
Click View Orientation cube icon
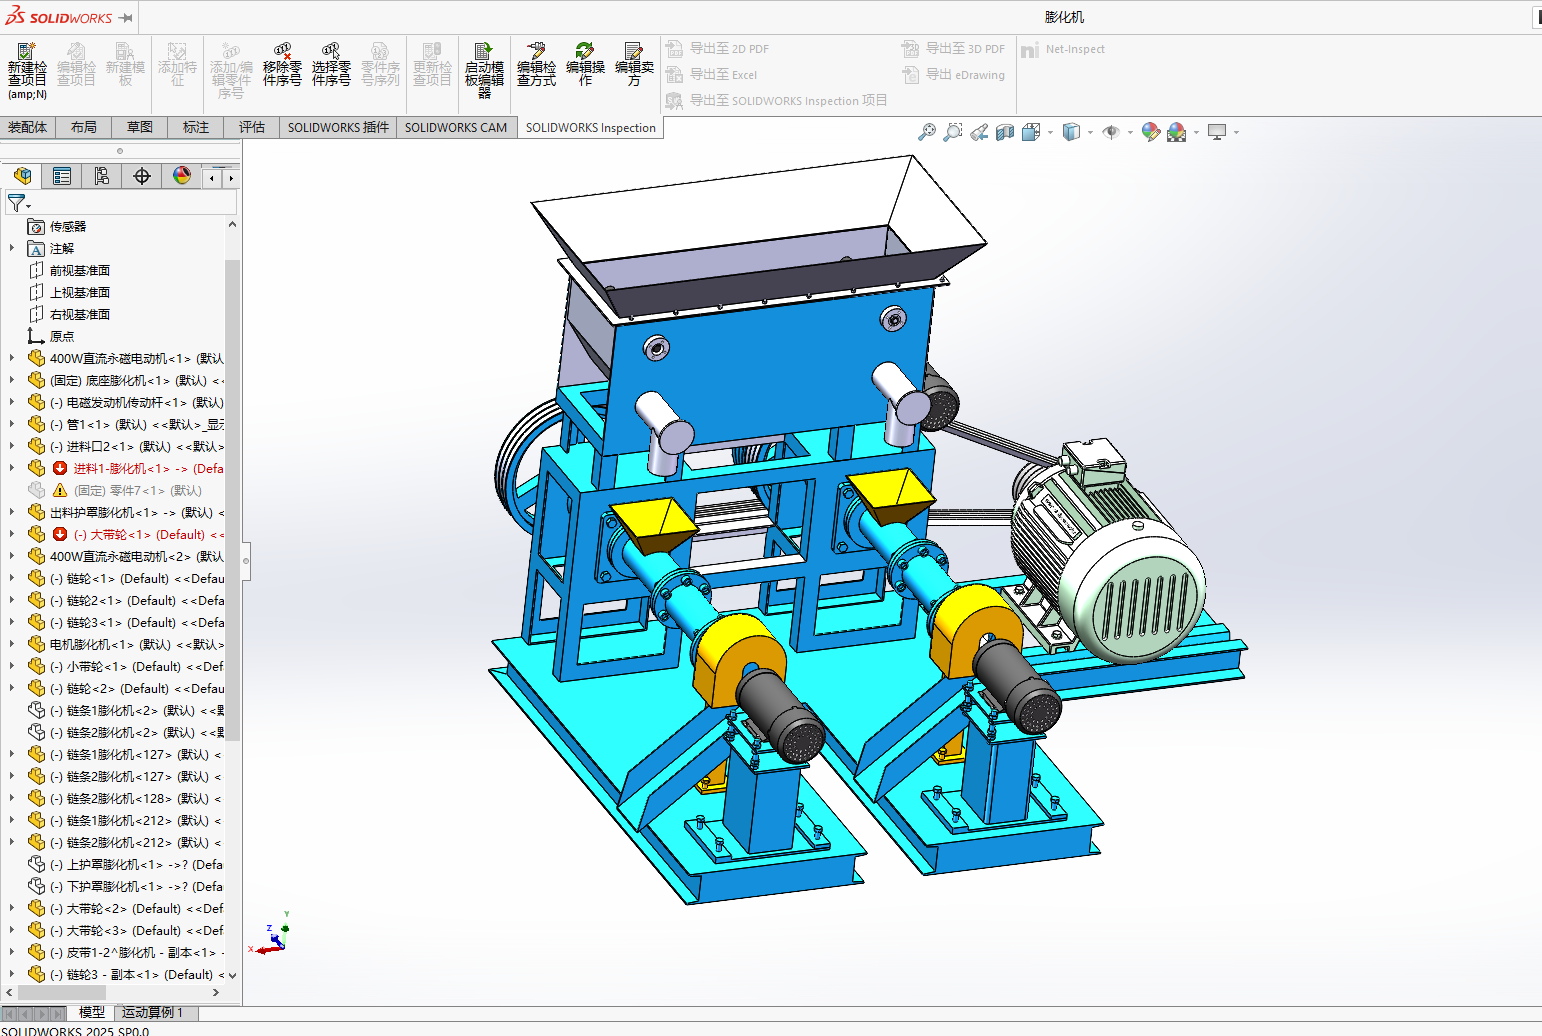click(x=1031, y=132)
